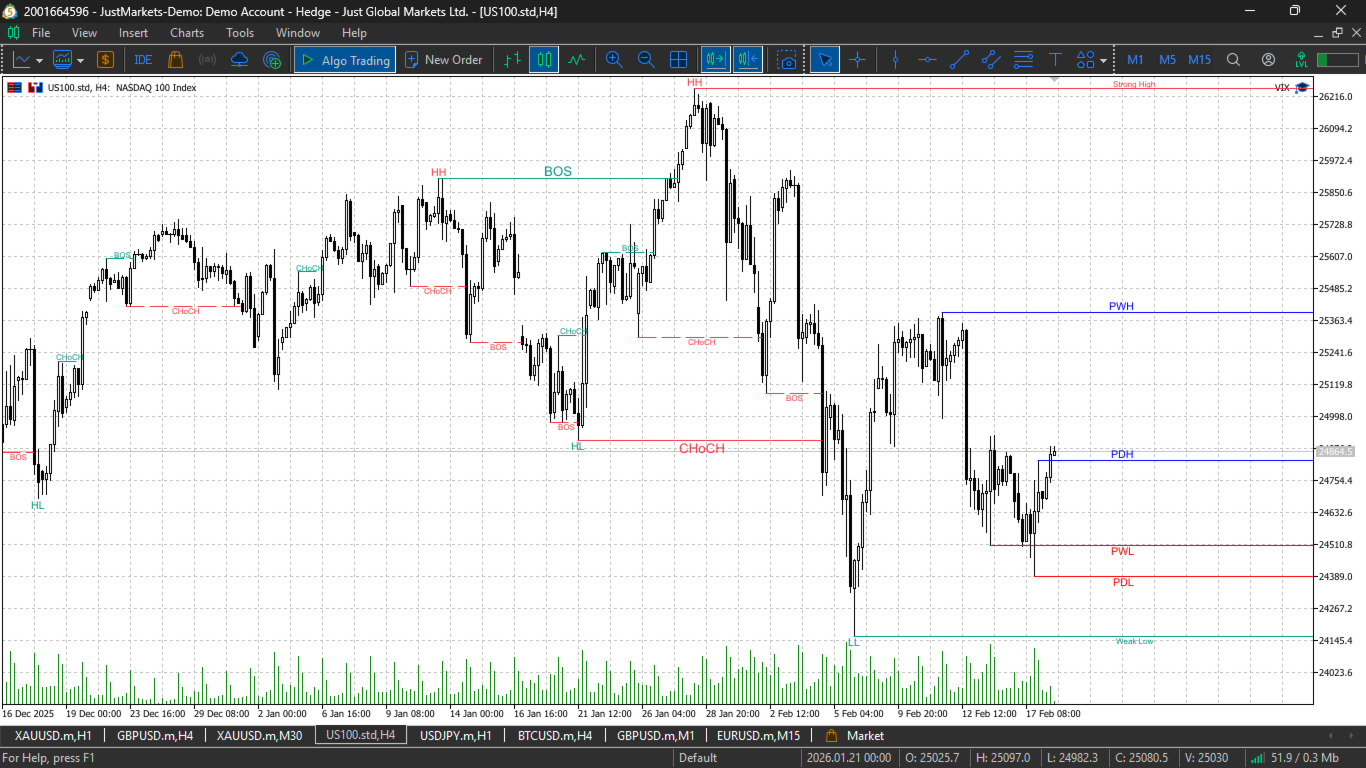Open the Market Watch dollar icon

click(105, 60)
